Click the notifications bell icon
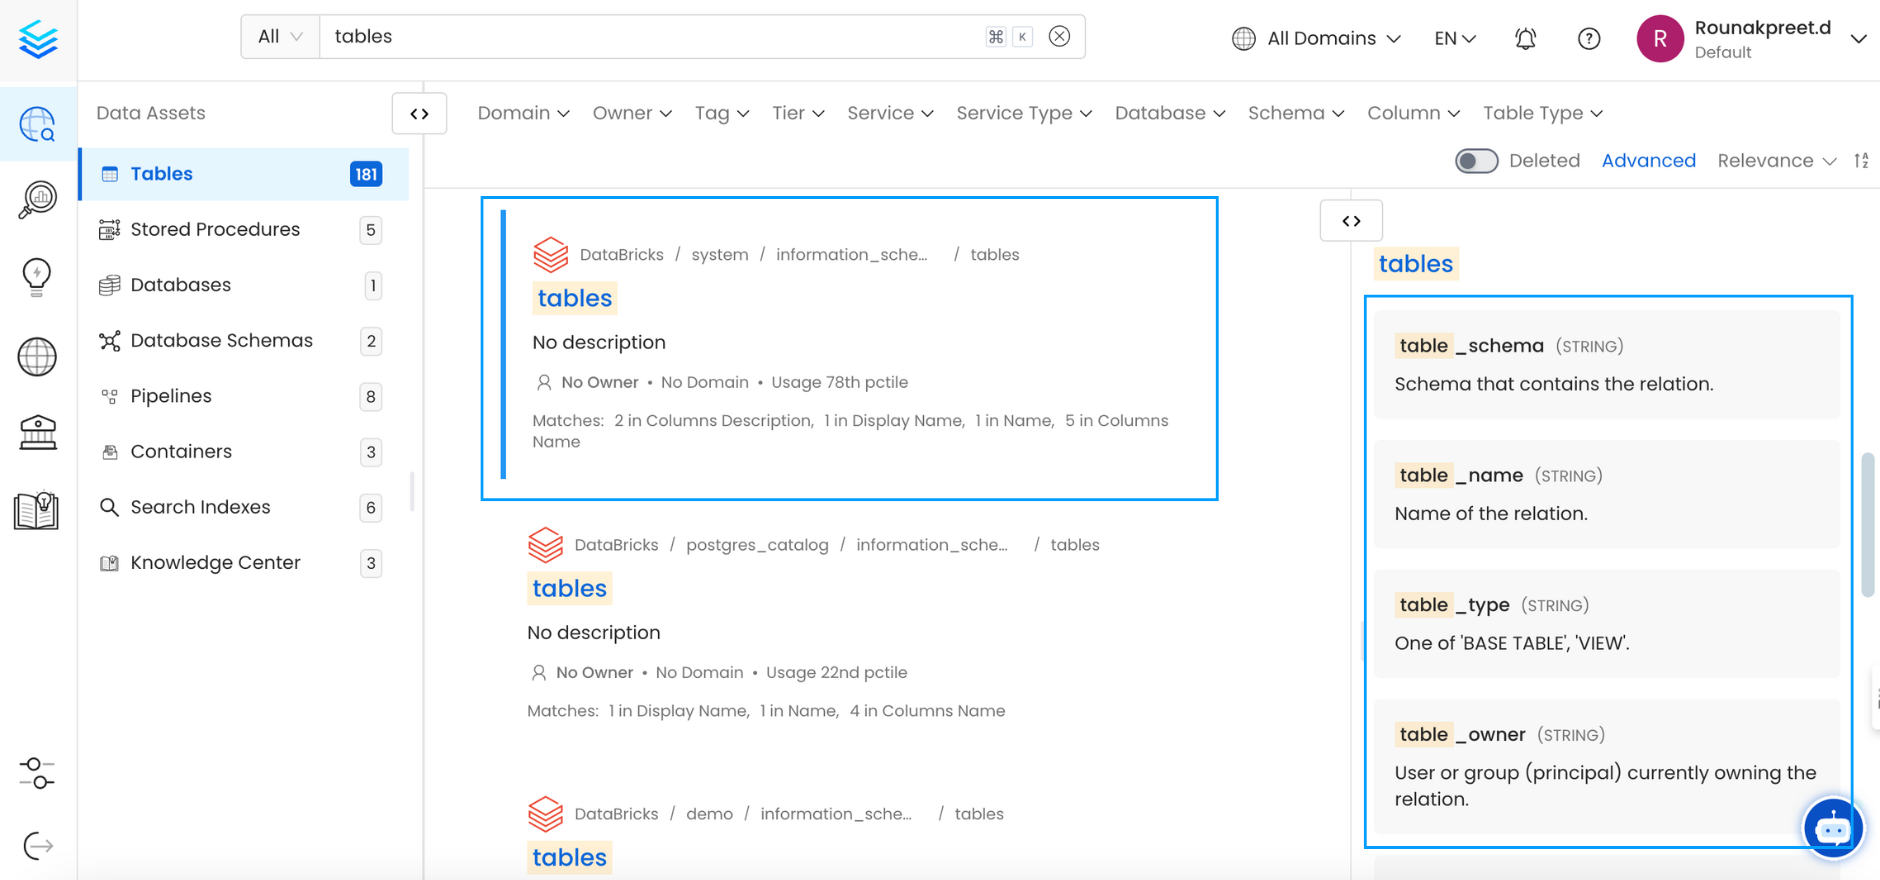Image resolution: width=1880 pixels, height=880 pixels. [x=1525, y=39]
